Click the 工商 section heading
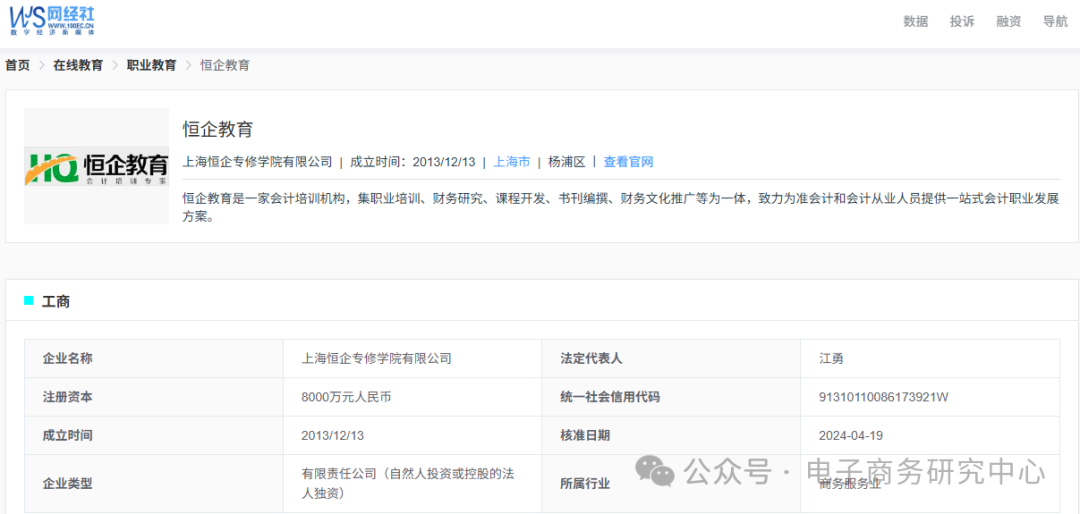Screen dimensions: 1080x514 tap(56, 302)
